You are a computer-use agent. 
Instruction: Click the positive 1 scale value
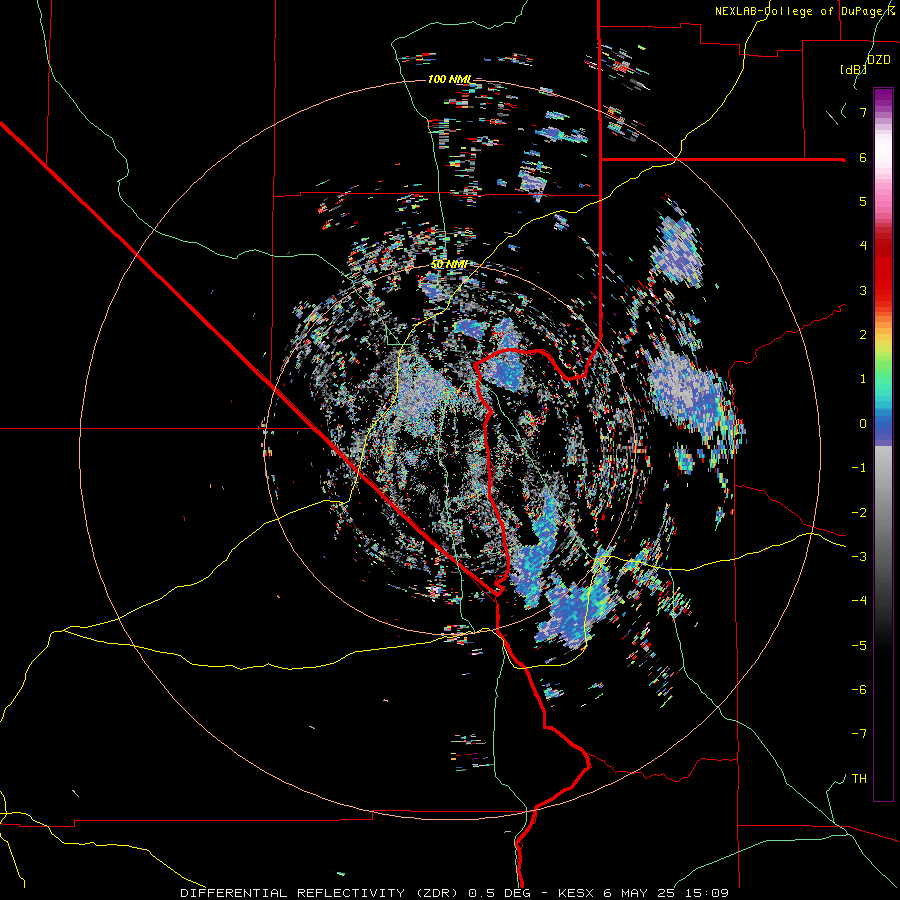tap(863, 379)
